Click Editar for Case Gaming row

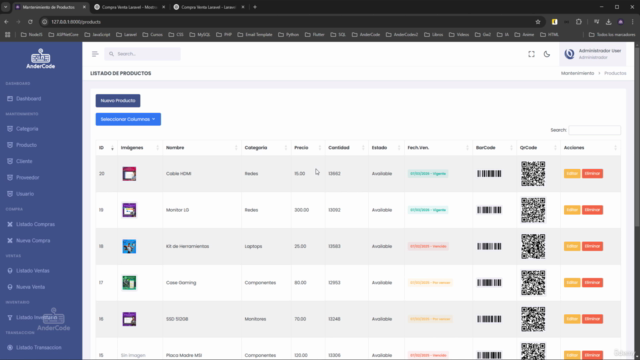(572, 282)
